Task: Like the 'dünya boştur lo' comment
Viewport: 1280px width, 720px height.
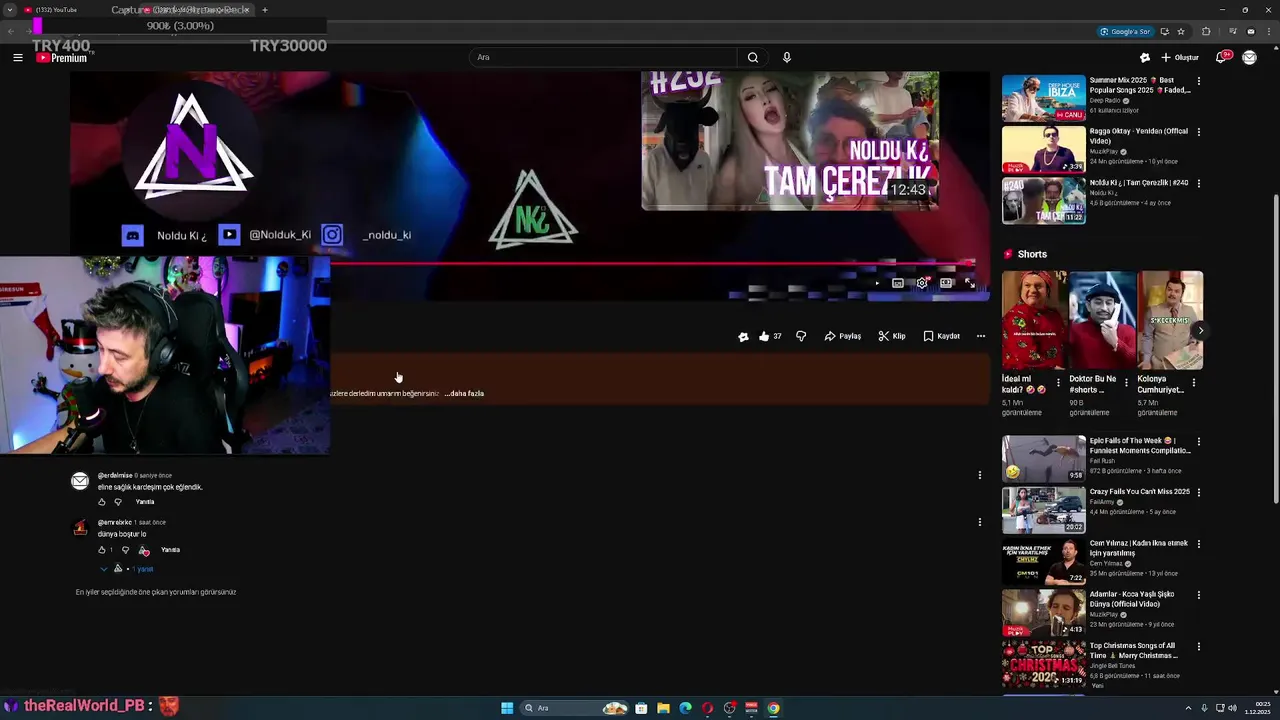Action: [x=101, y=550]
